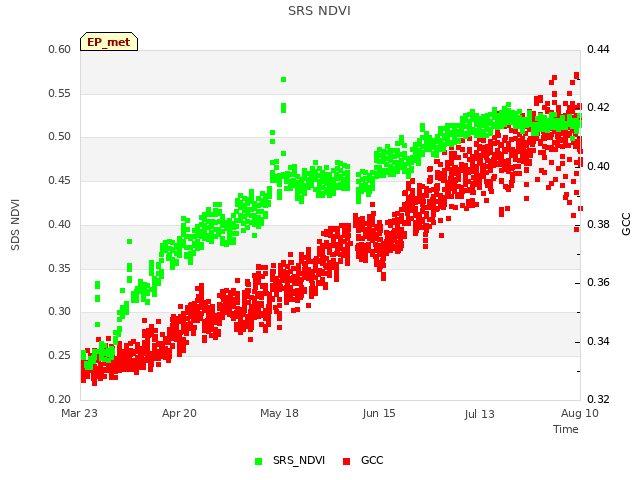Viewport: 640px width, 480px height.
Task: Click the right axis title GCC
Action: coord(626,224)
